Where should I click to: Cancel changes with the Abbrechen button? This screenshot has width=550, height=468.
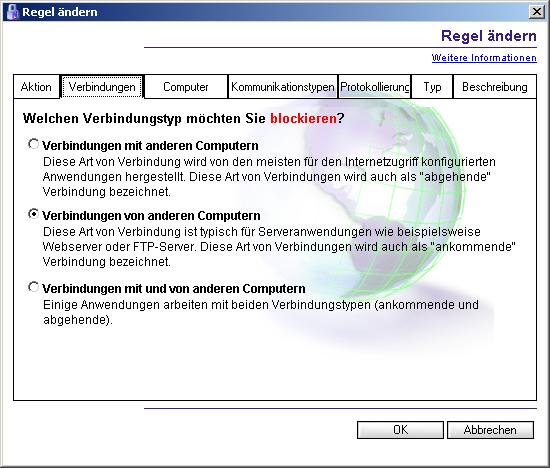tap(490, 430)
